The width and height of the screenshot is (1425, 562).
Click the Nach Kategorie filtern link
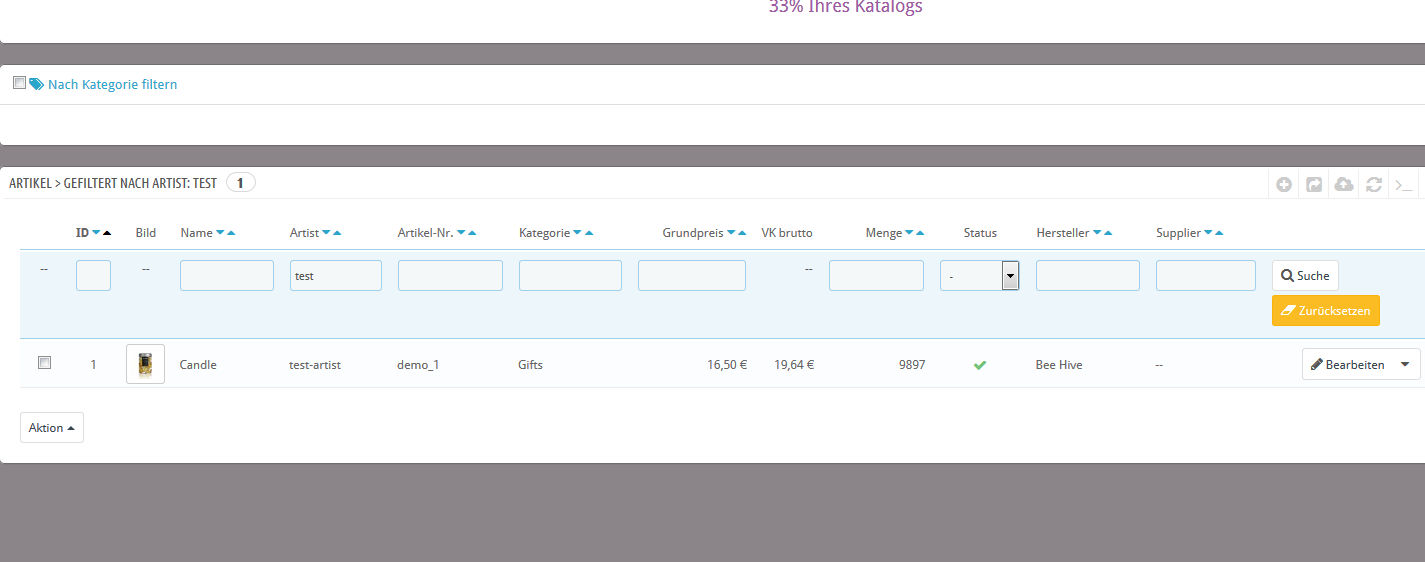(112, 85)
